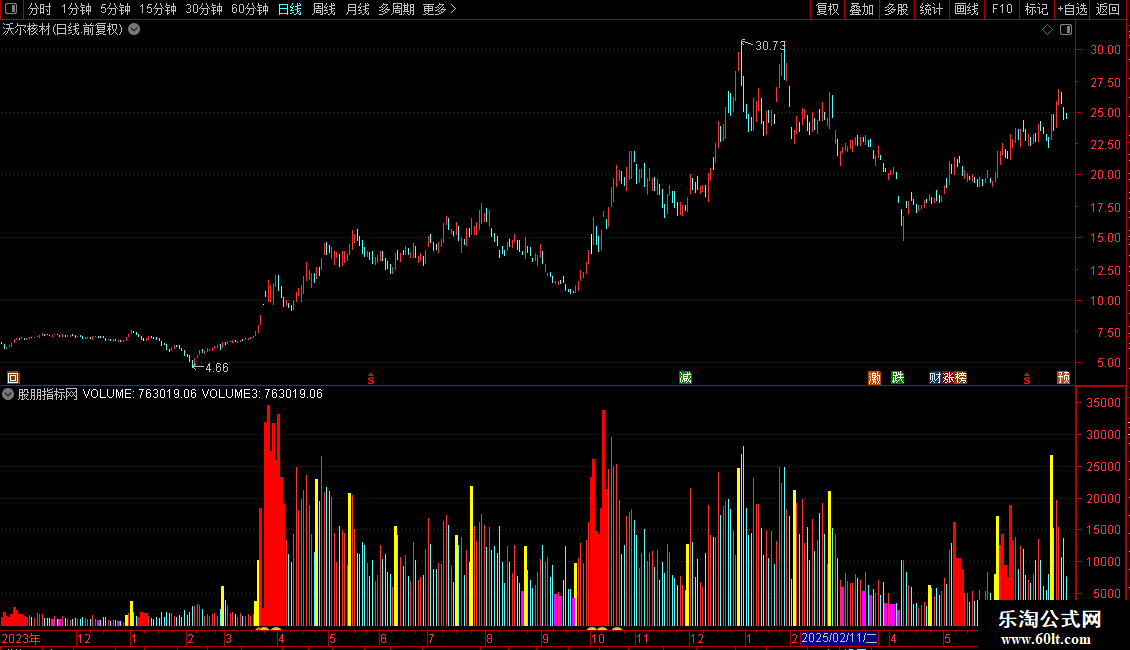Screen dimensions: 1130x650
Task: Click the 股朋指标网 indicator name
Action: point(48,394)
